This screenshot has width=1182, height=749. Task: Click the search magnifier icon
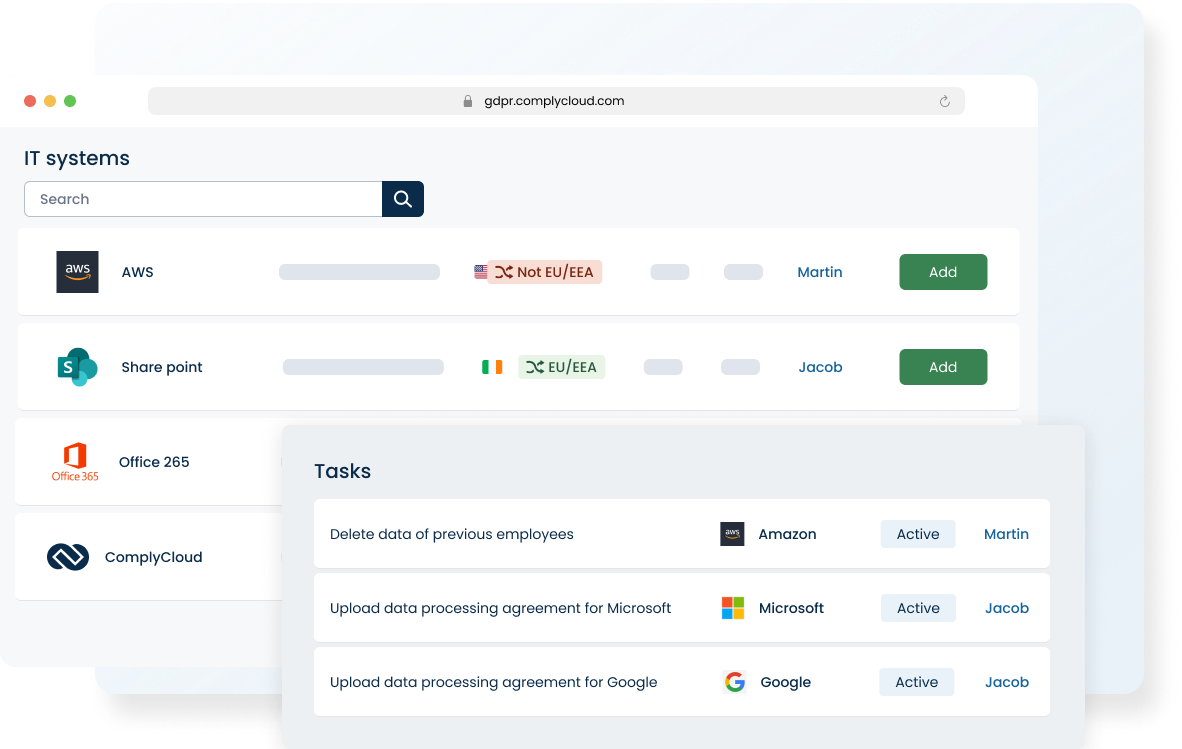(x=402, y=198)
